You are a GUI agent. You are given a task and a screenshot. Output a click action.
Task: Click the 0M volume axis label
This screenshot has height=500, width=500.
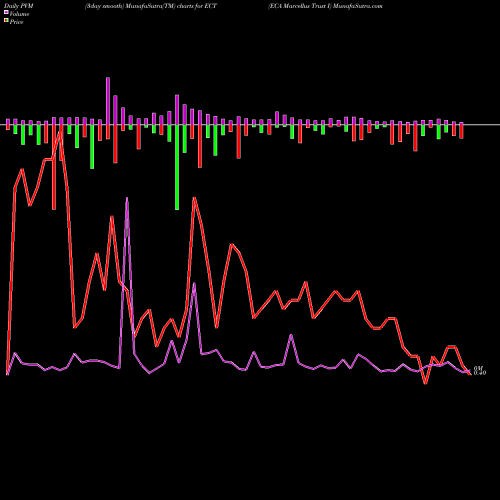pyautogui.click(x=478, y=368)
